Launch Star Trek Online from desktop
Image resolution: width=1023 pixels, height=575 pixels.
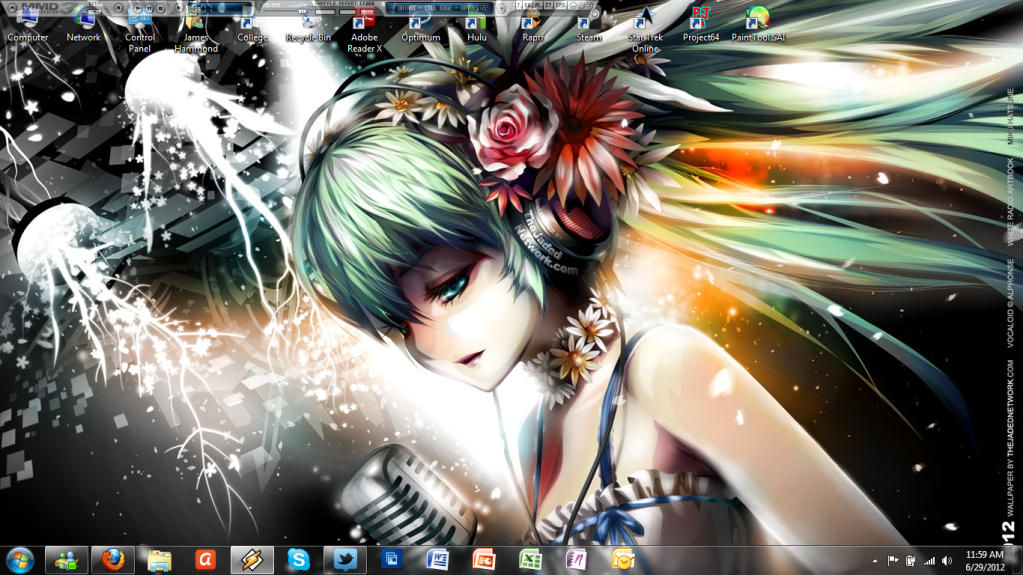(645, 31)
